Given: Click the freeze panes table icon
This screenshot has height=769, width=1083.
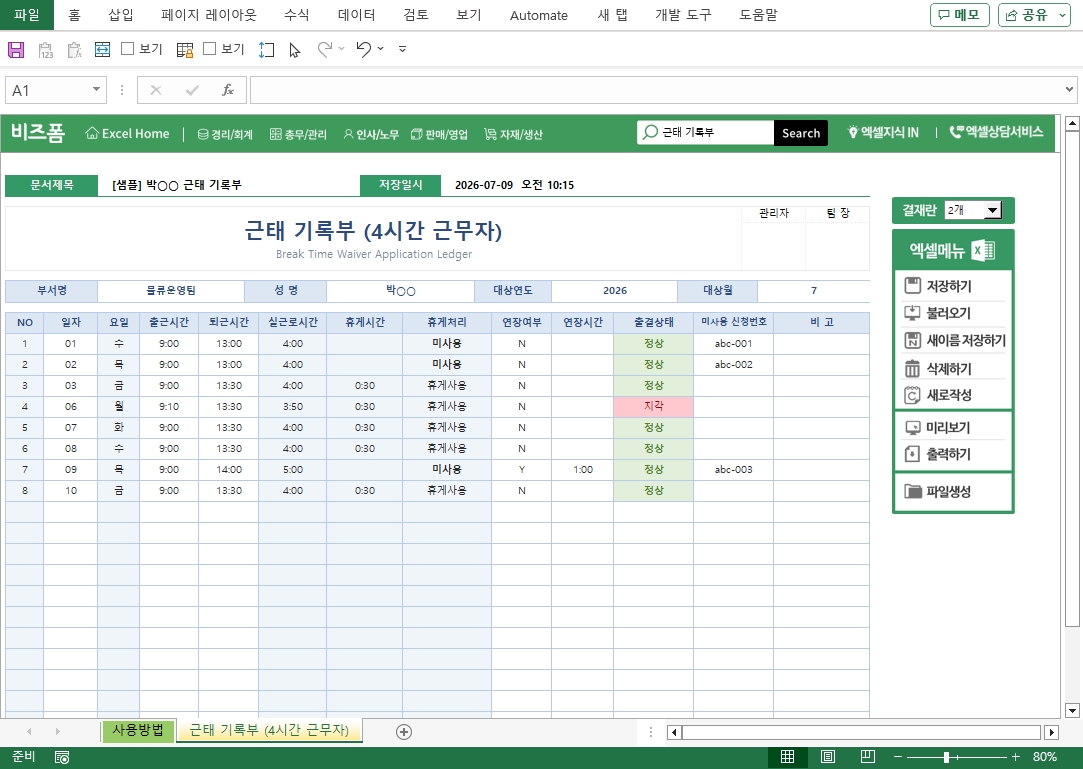Looking at the screenshot, I should tap(185, 50).
